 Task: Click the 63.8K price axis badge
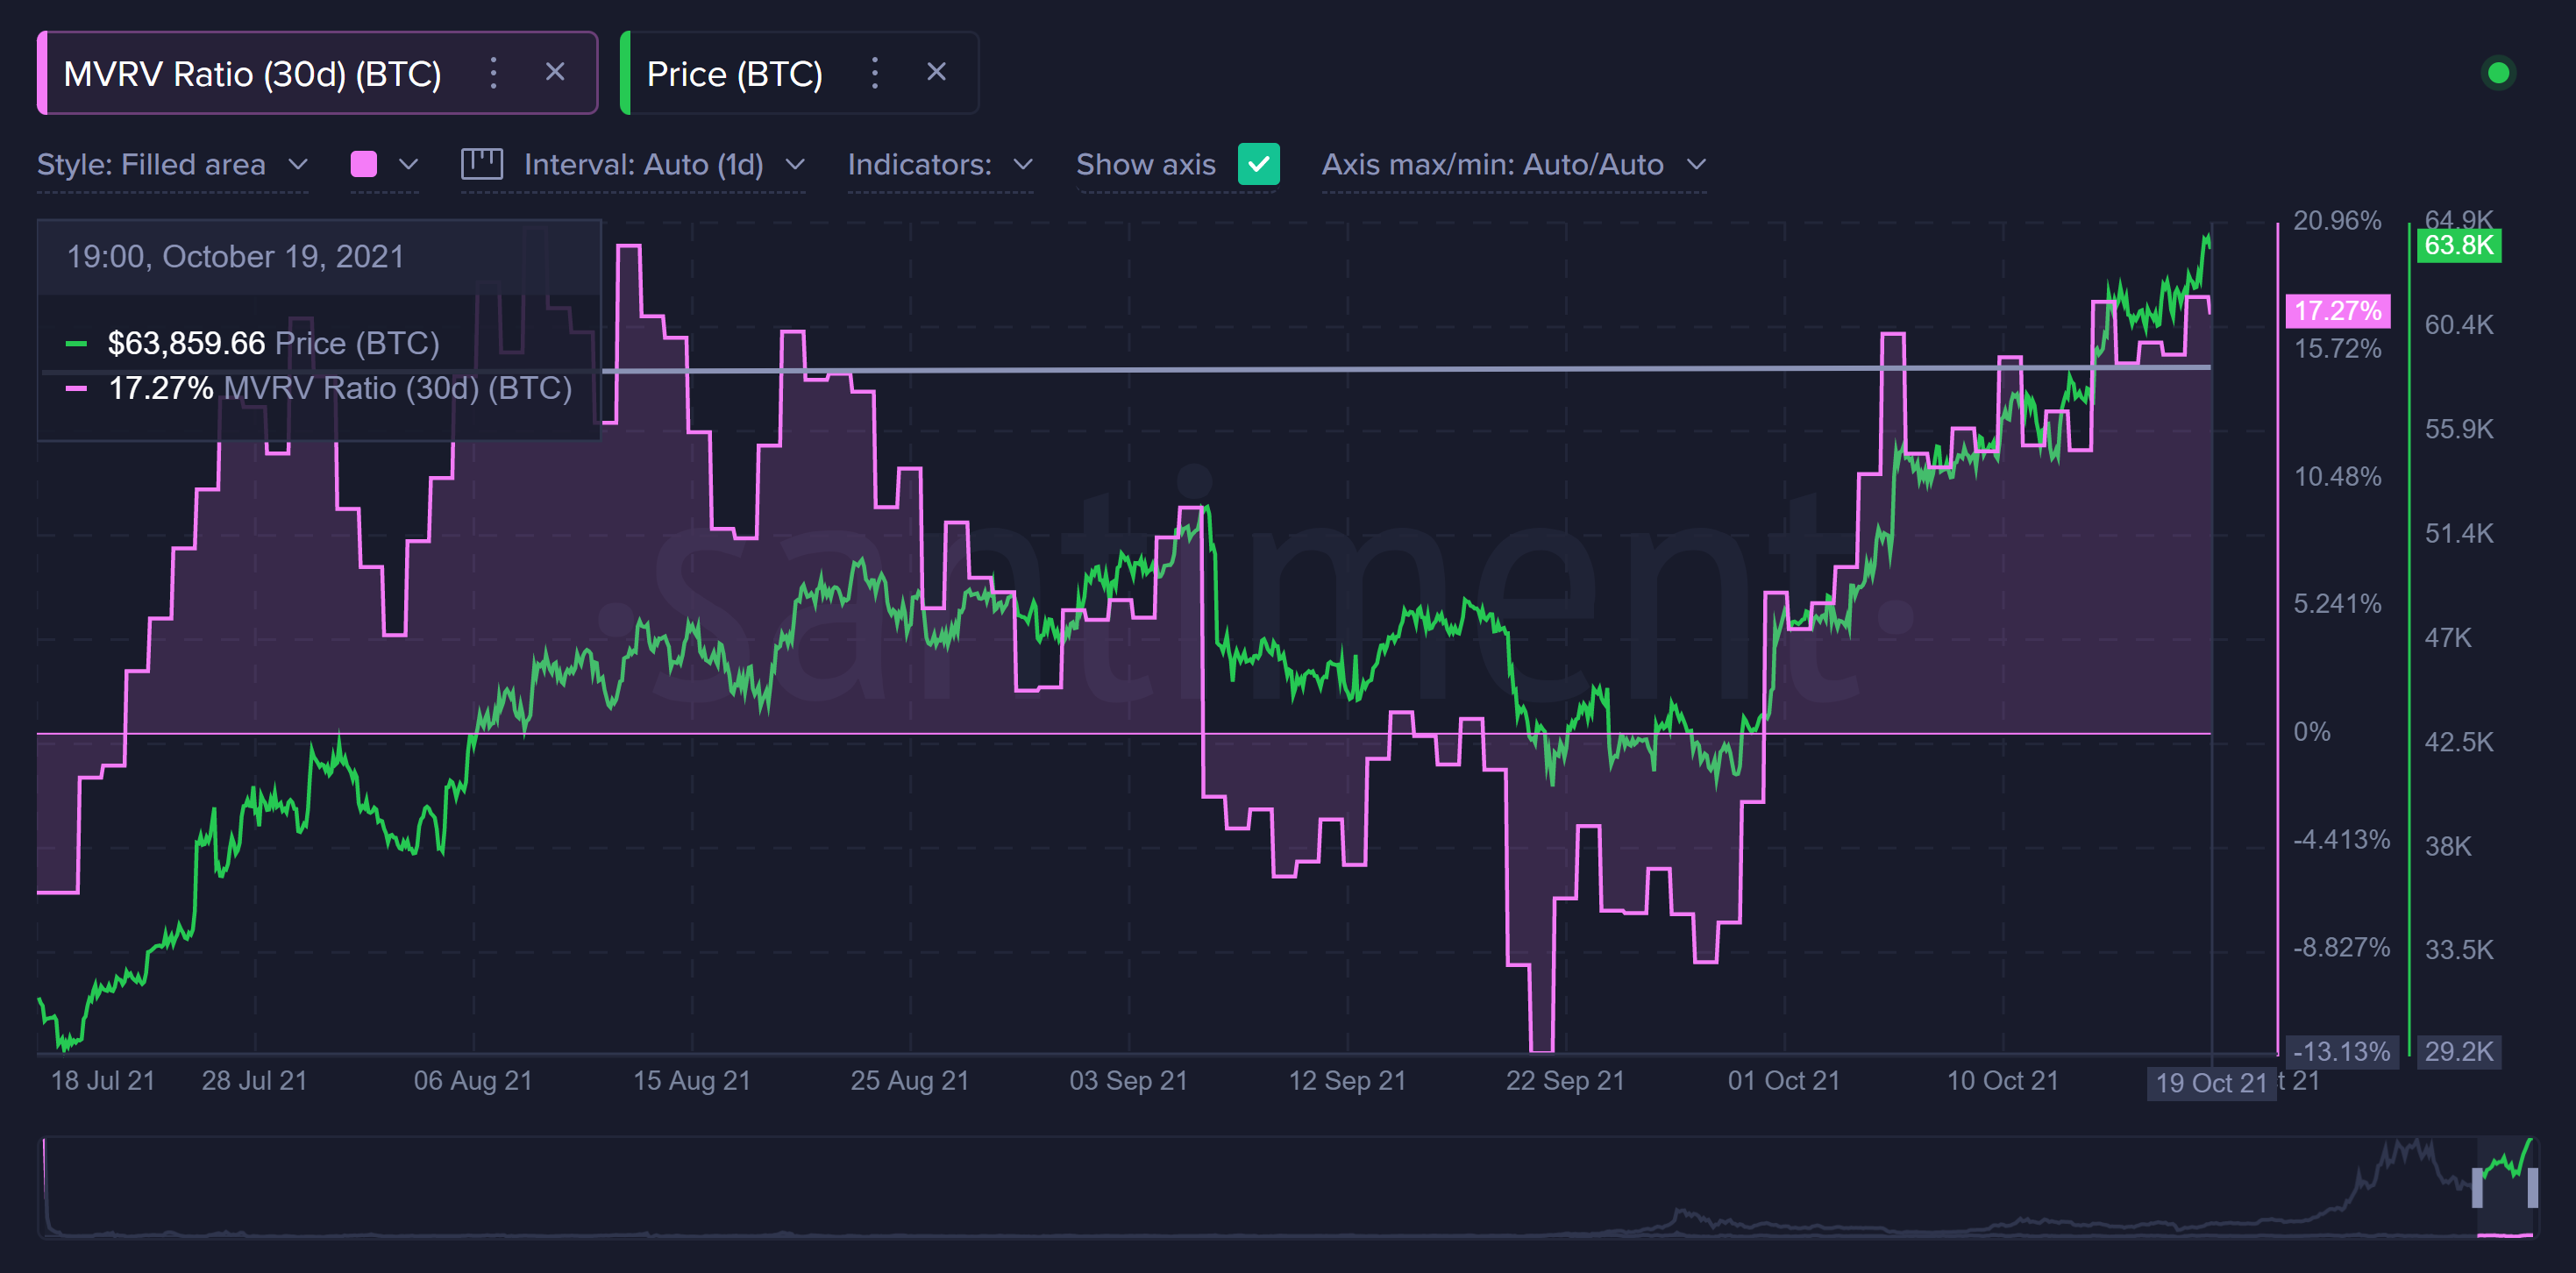pyautogui.click(x=2458, y=245)
